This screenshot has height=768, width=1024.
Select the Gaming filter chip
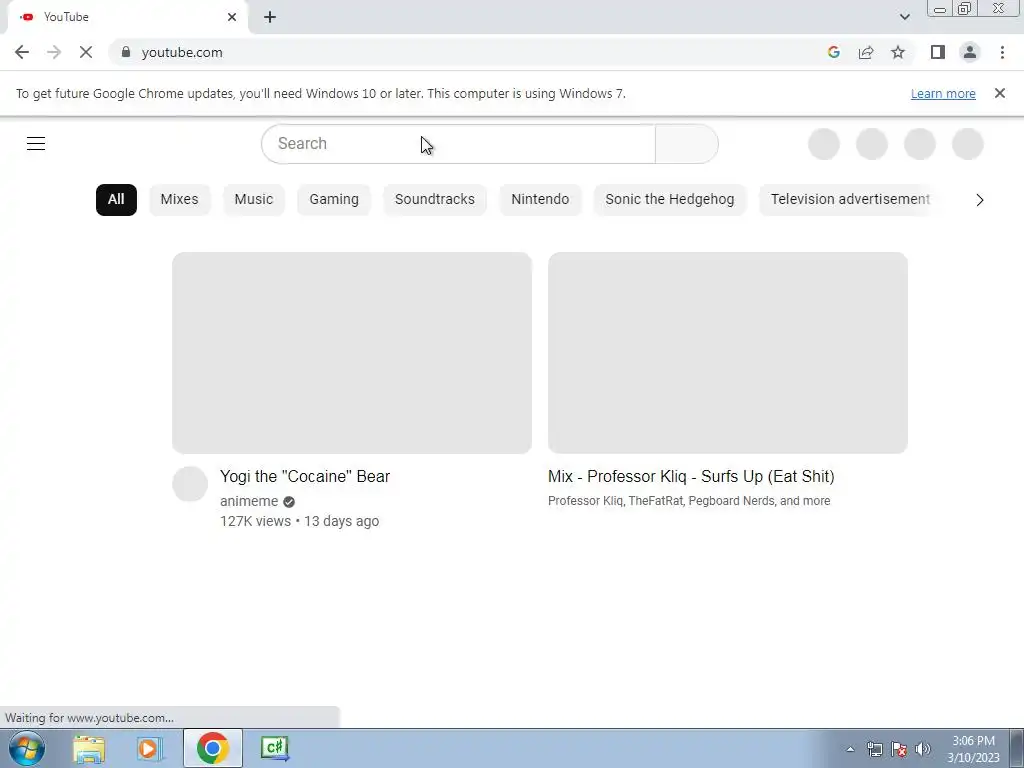pos(334,199)
